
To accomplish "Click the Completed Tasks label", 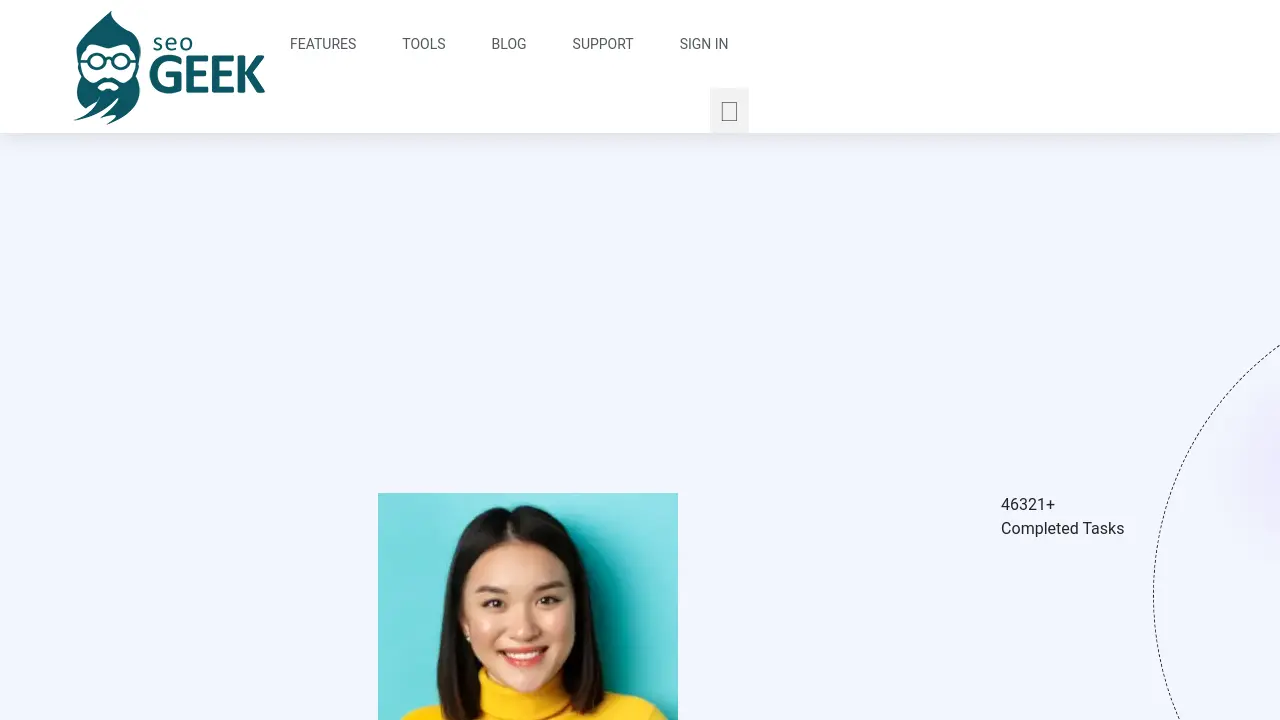I will click(1062, 529).
